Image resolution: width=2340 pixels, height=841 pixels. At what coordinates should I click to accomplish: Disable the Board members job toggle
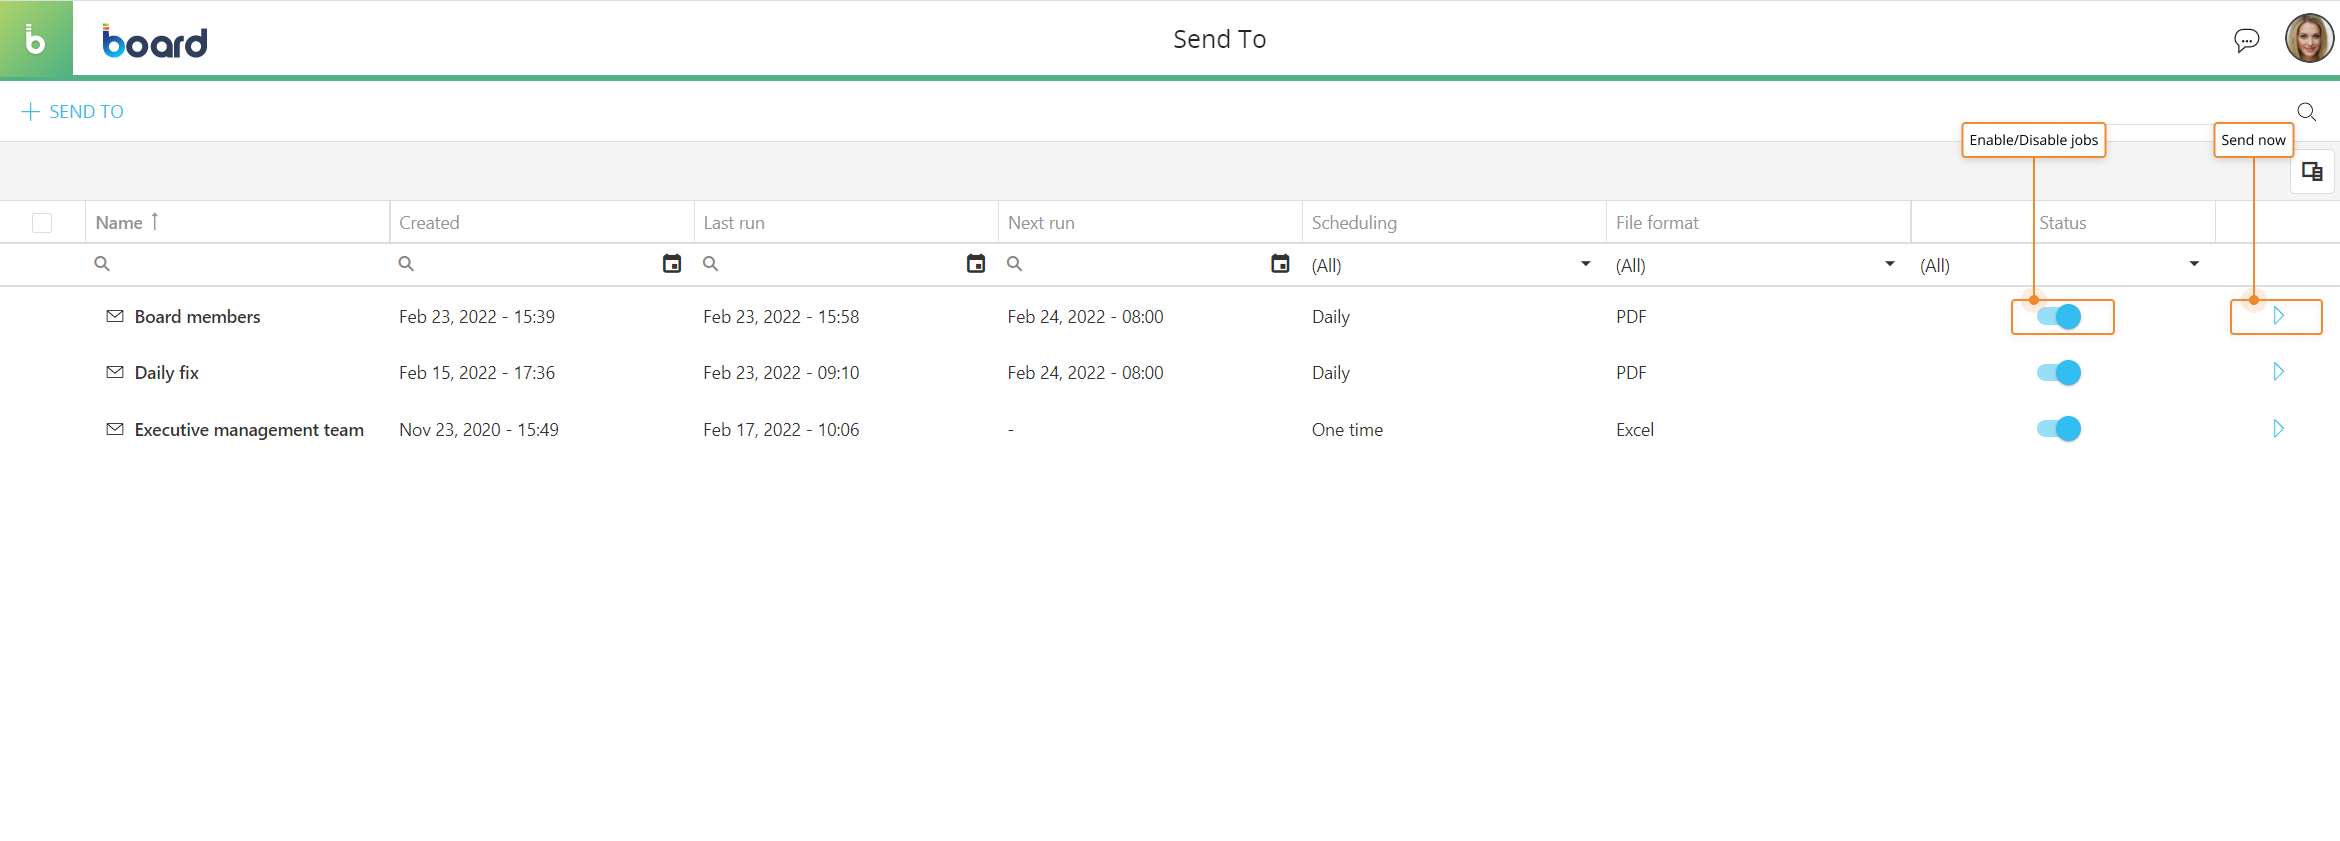coord(2059,317)
